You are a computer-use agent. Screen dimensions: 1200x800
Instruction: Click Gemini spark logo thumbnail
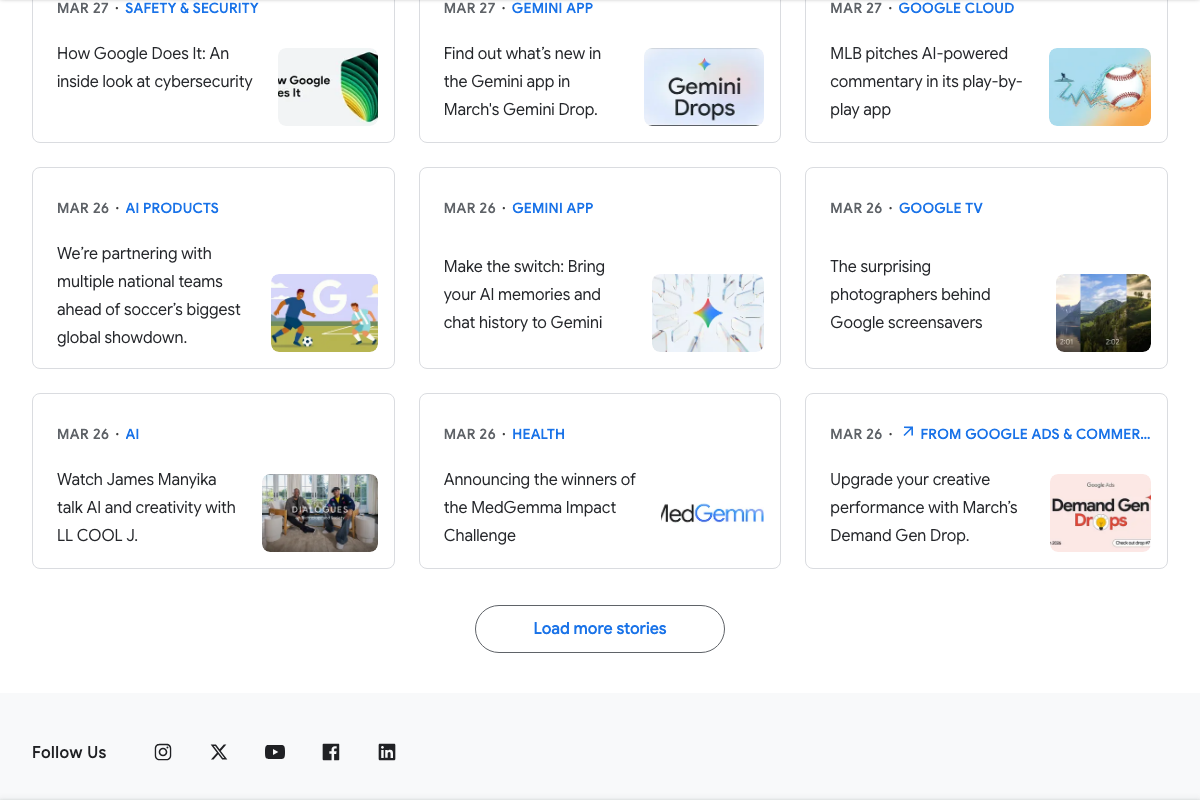(708, 313)
